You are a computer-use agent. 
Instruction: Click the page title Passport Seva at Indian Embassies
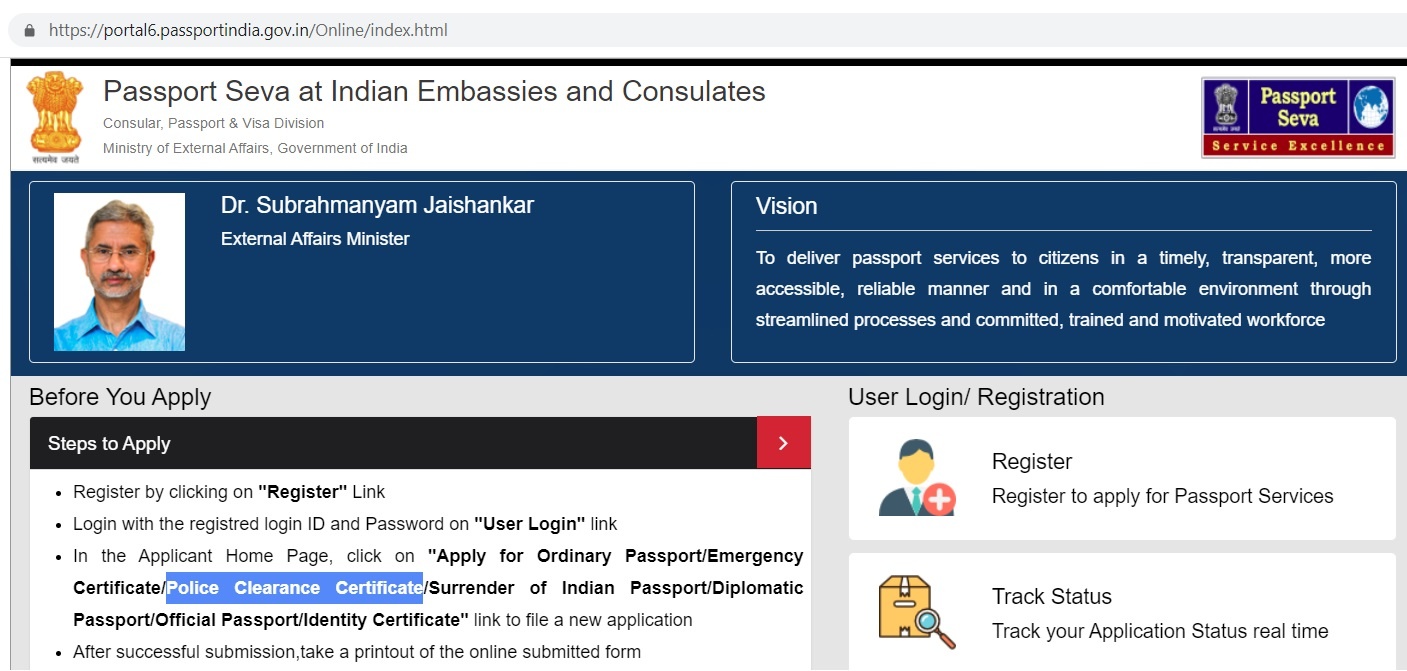pos(434,91)
